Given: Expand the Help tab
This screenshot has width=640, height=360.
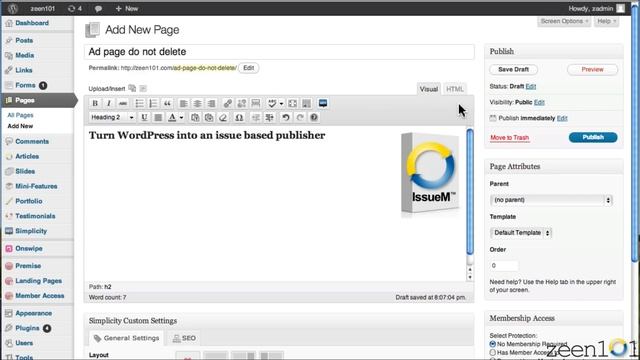Looking at the screenshot, I should point(606,21).
